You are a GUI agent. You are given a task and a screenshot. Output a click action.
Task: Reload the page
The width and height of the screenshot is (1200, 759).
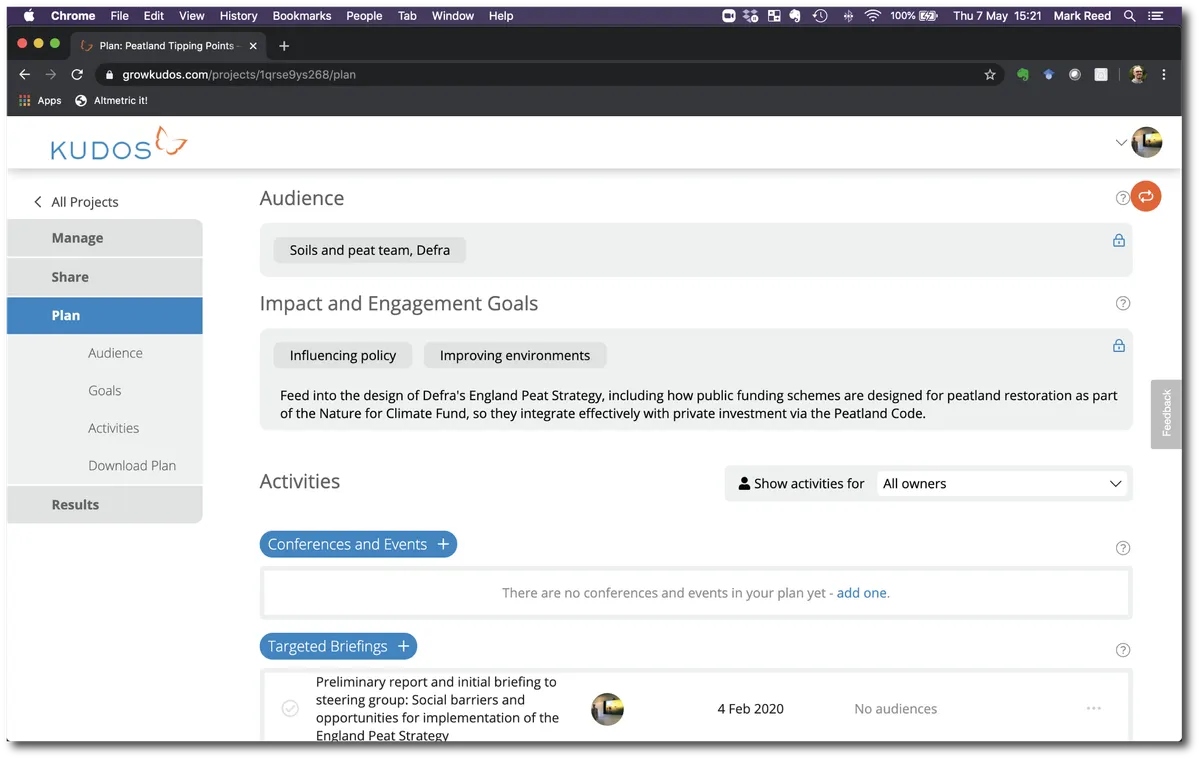point(77,75)
